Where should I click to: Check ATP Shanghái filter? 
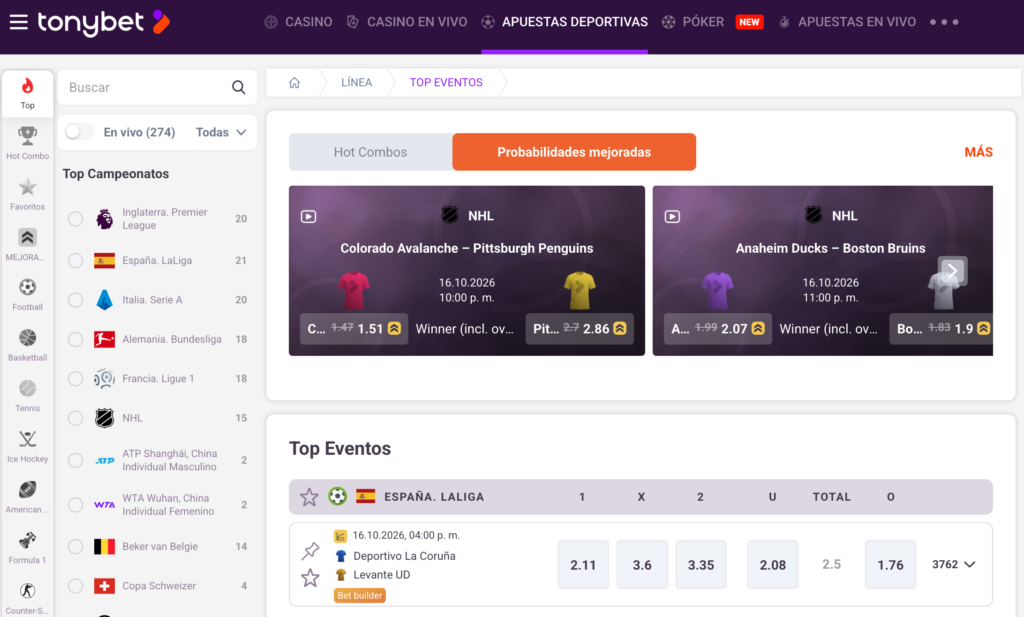pyautogui.click(x=76, y=460)
